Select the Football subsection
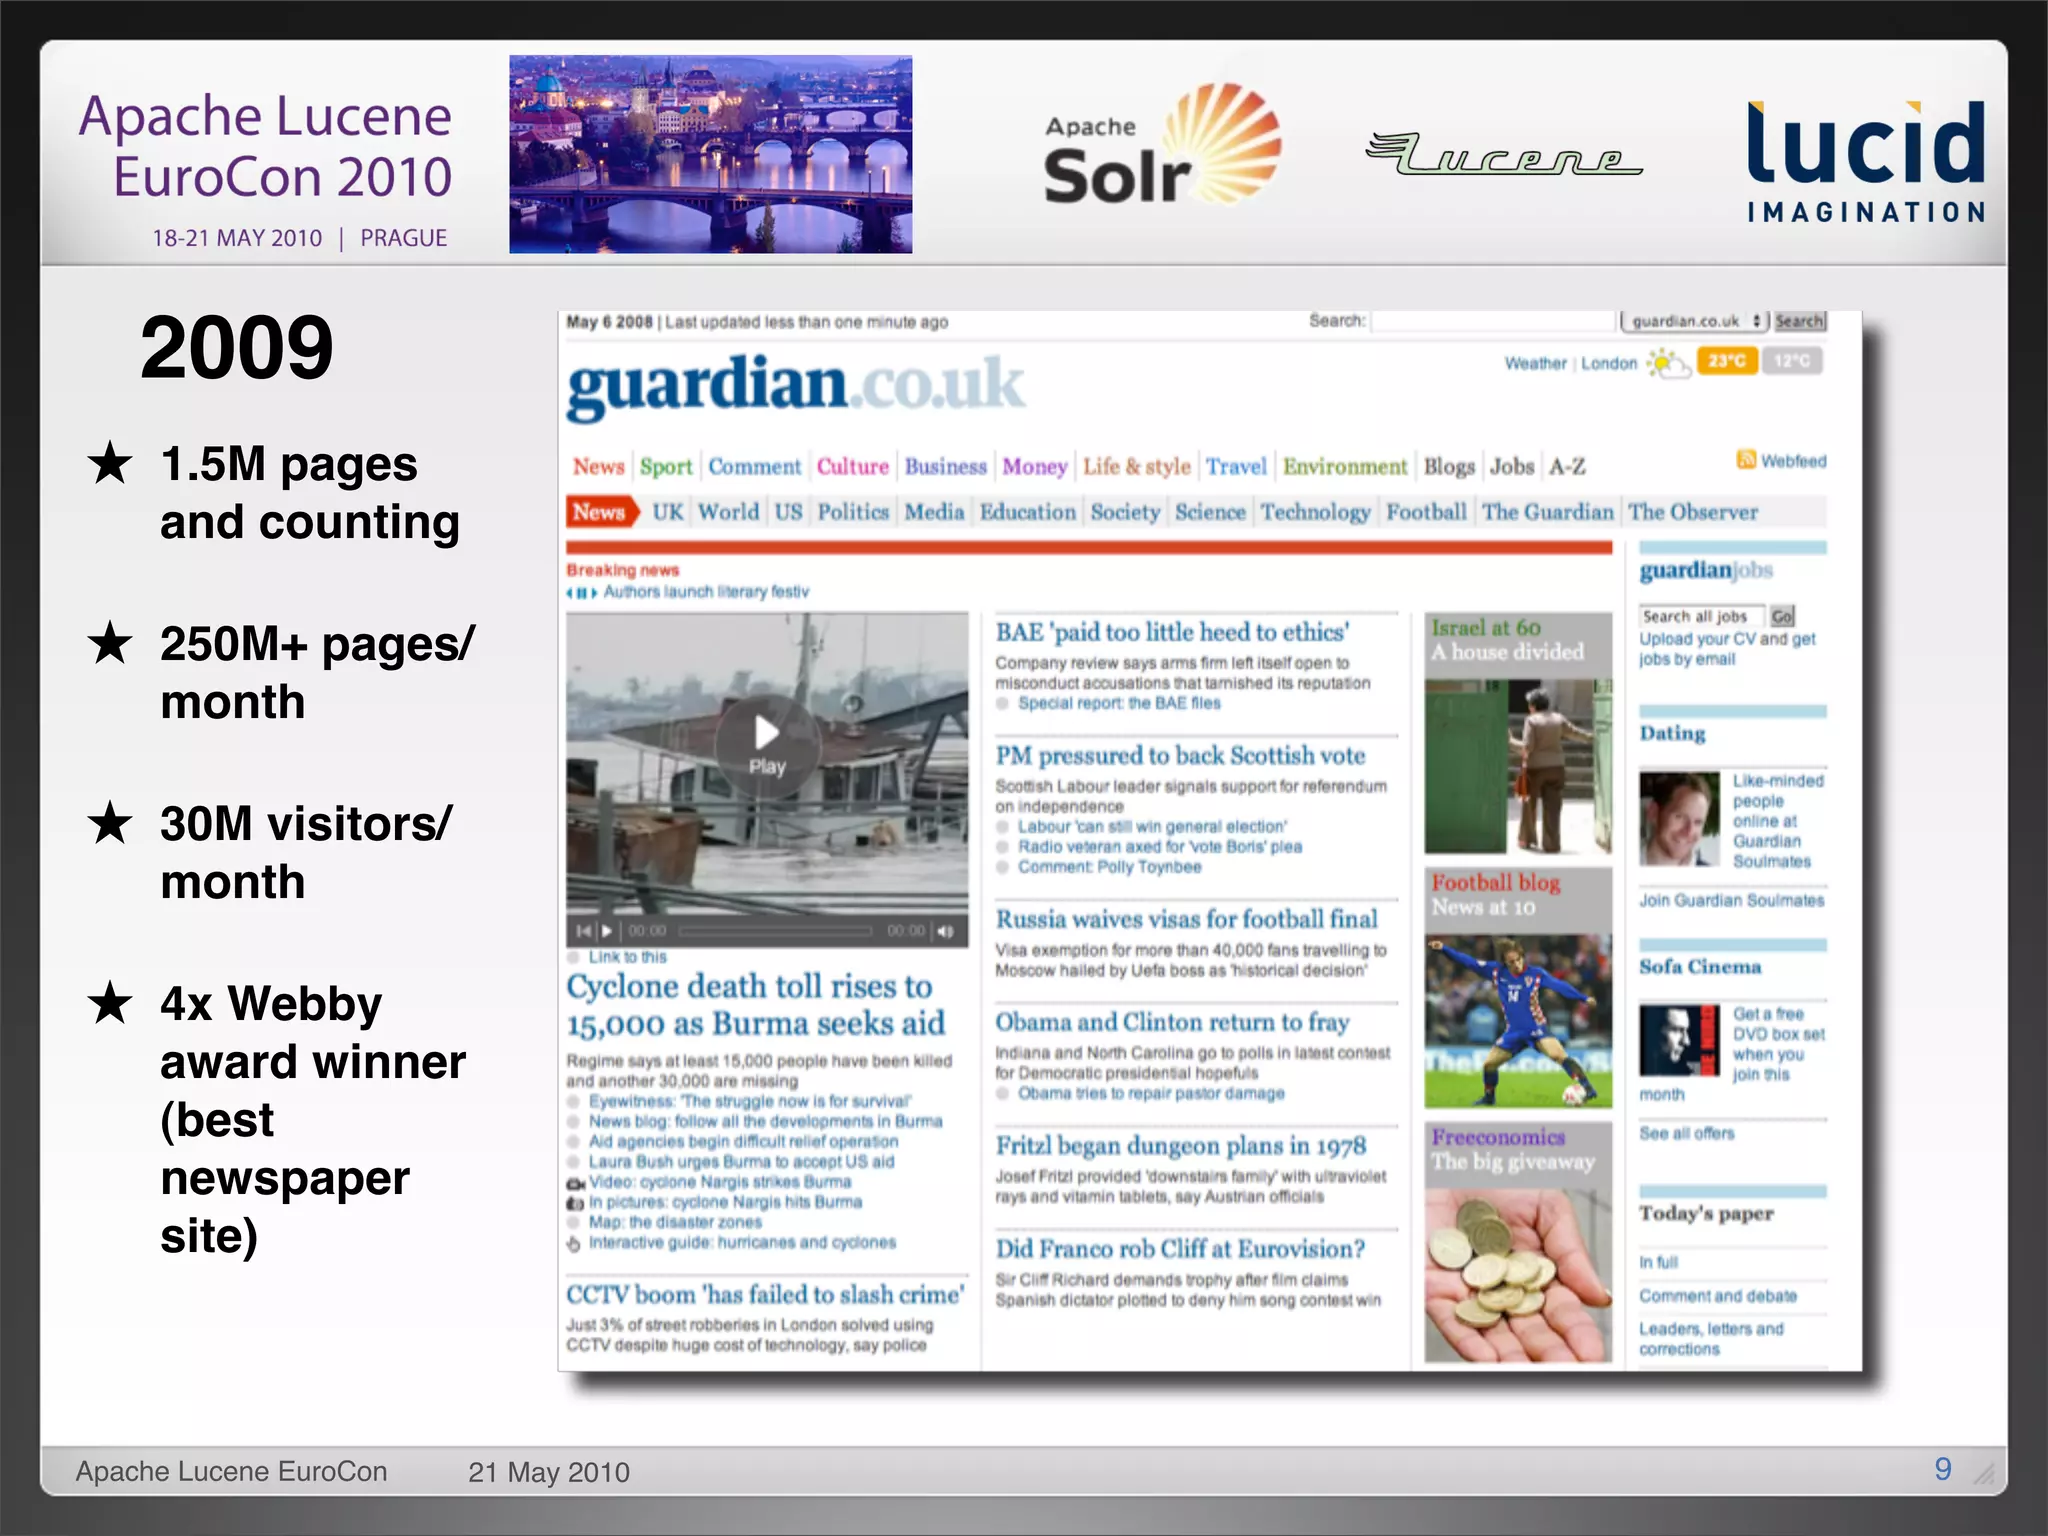The height and width of the screenshot is (1536, 2048). [1426, 512]
